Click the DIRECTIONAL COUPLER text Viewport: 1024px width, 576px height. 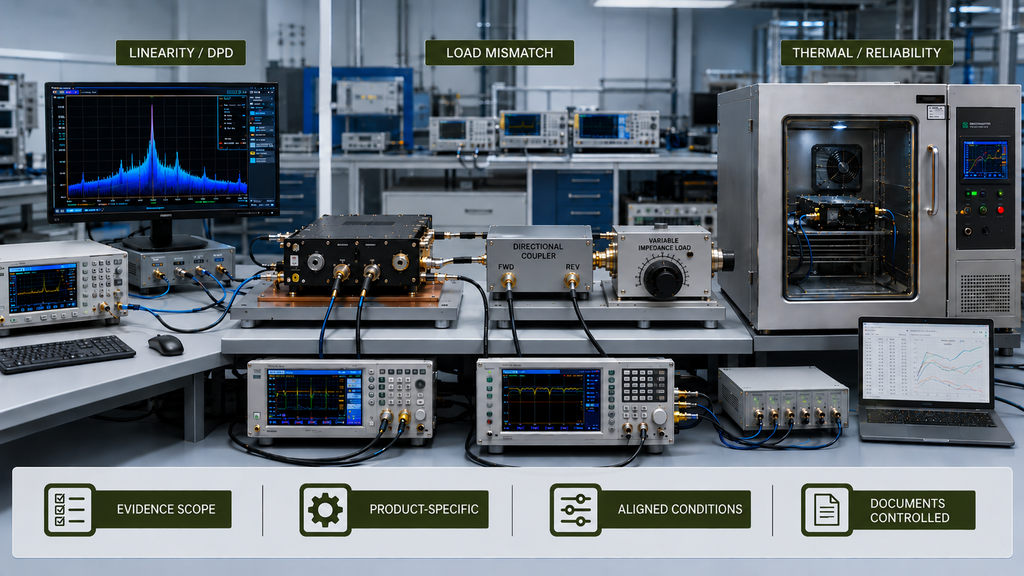click(537, 251)
